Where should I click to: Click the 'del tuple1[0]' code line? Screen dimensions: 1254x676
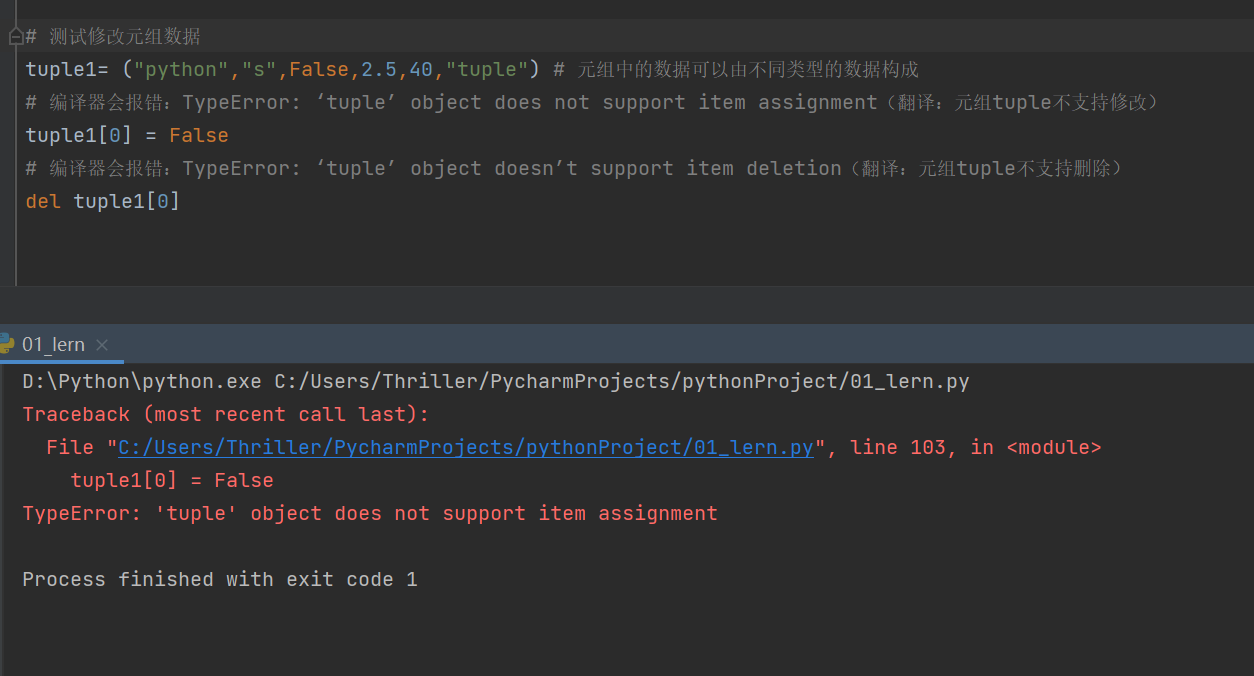coord(103,201)
